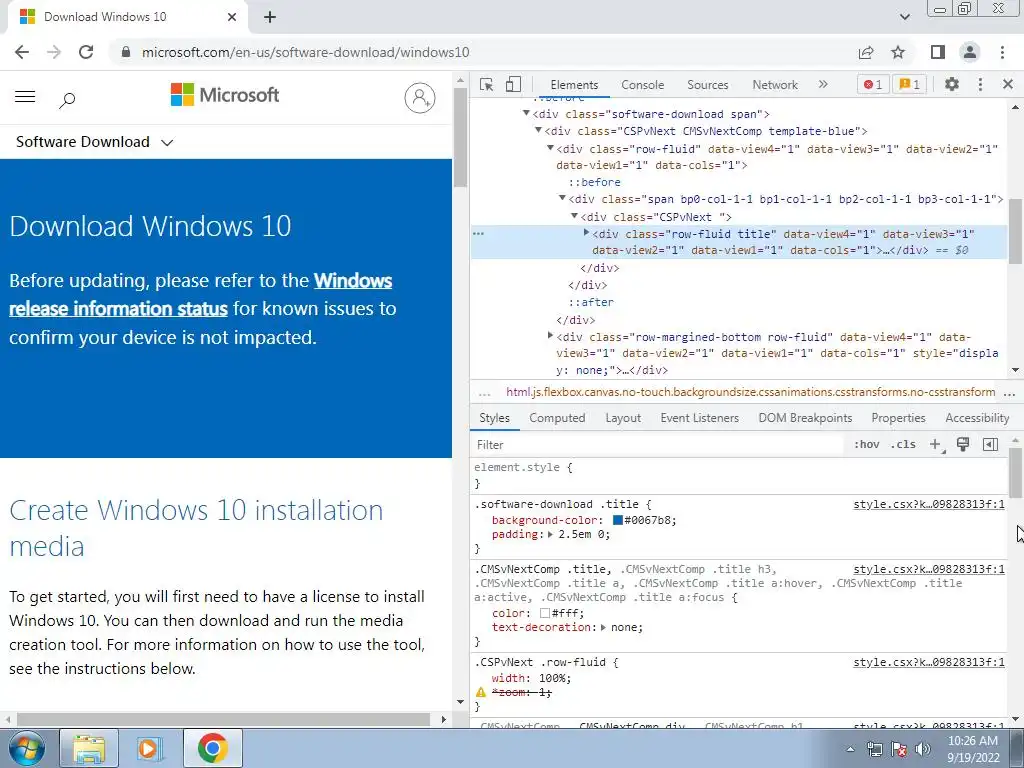
Task: Show hidden tray icons arrow
Action: tap(850, 749)
